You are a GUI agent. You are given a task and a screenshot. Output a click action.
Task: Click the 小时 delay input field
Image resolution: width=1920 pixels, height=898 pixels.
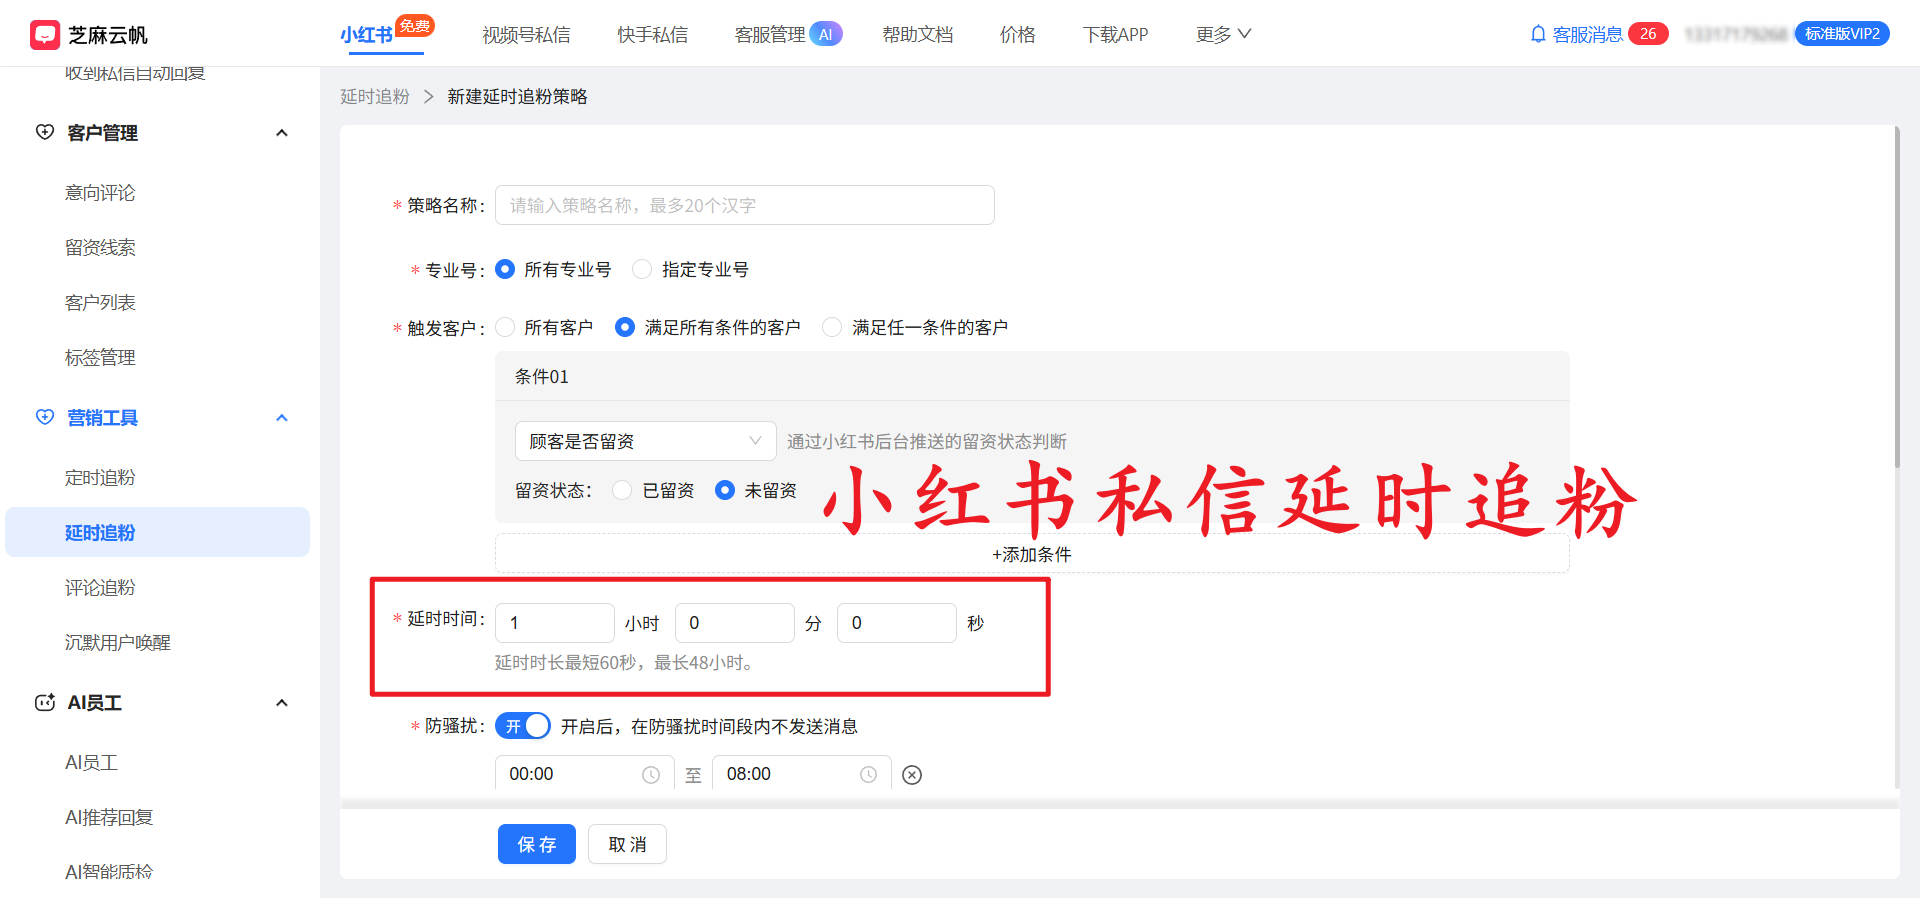pos(555,623)
